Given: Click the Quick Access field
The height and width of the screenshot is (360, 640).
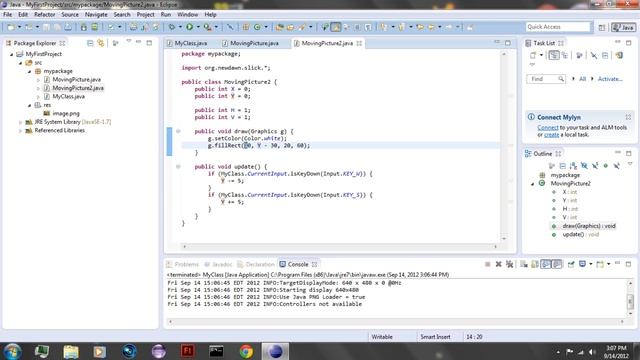Looking at the screenshot, I should (x=558, y=27).
